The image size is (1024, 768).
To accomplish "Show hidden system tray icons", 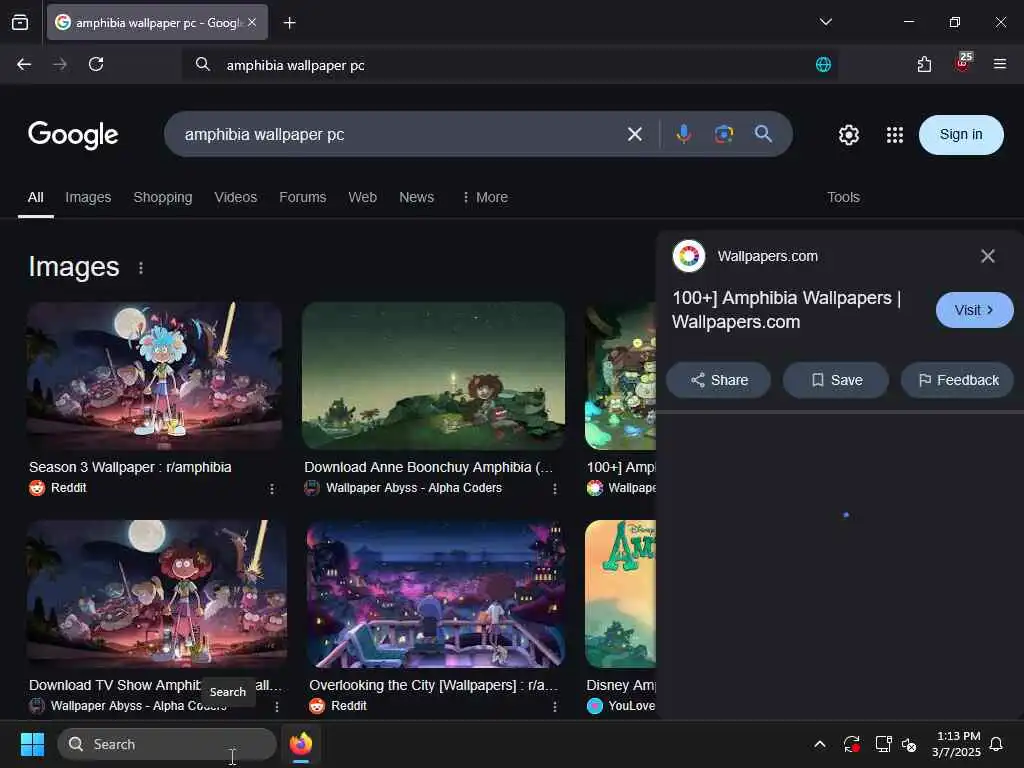I will (x=820, y=744).
